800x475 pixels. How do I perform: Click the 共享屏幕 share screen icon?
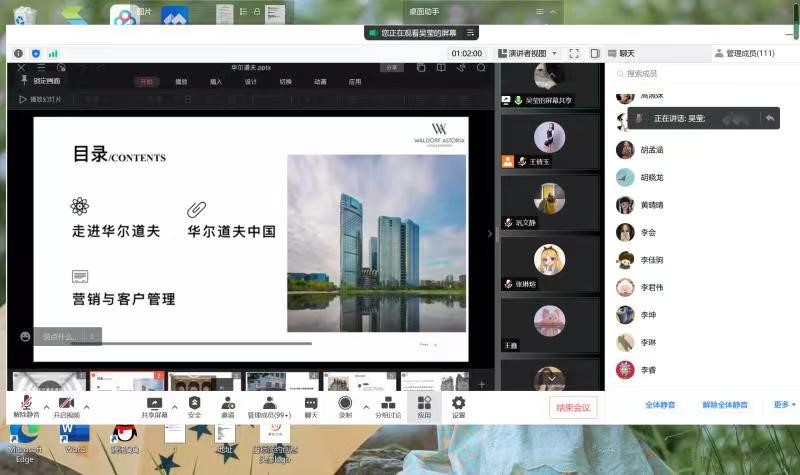point(154,404)
